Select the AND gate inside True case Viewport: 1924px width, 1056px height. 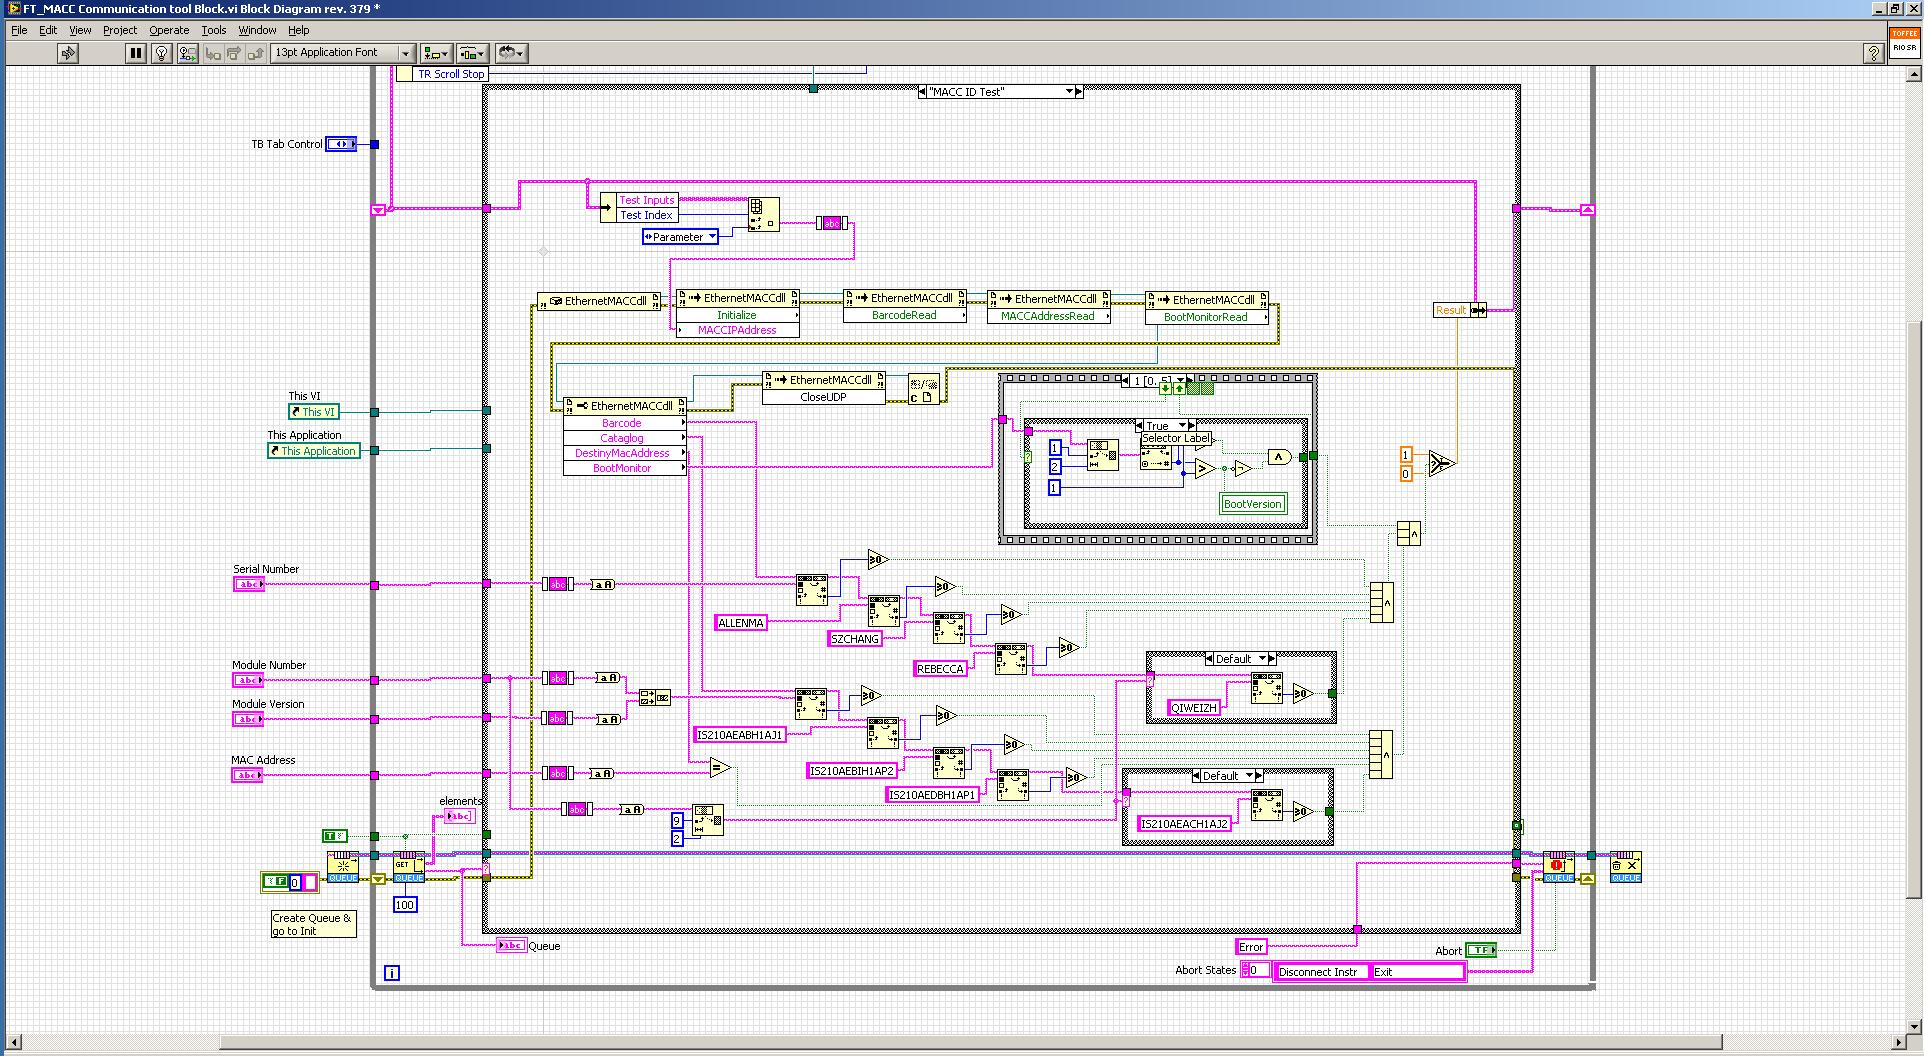(1278, 457)
